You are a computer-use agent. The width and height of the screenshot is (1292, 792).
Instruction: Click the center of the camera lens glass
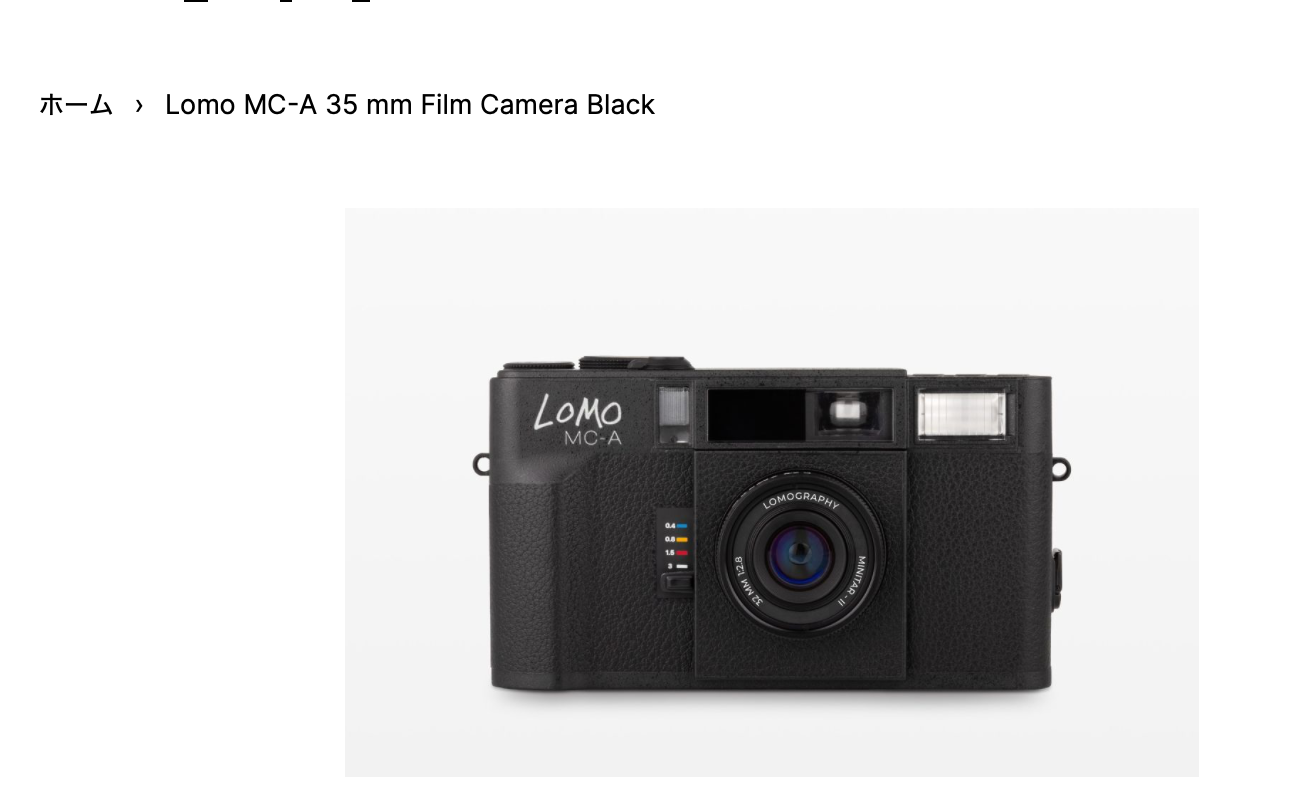800,553
